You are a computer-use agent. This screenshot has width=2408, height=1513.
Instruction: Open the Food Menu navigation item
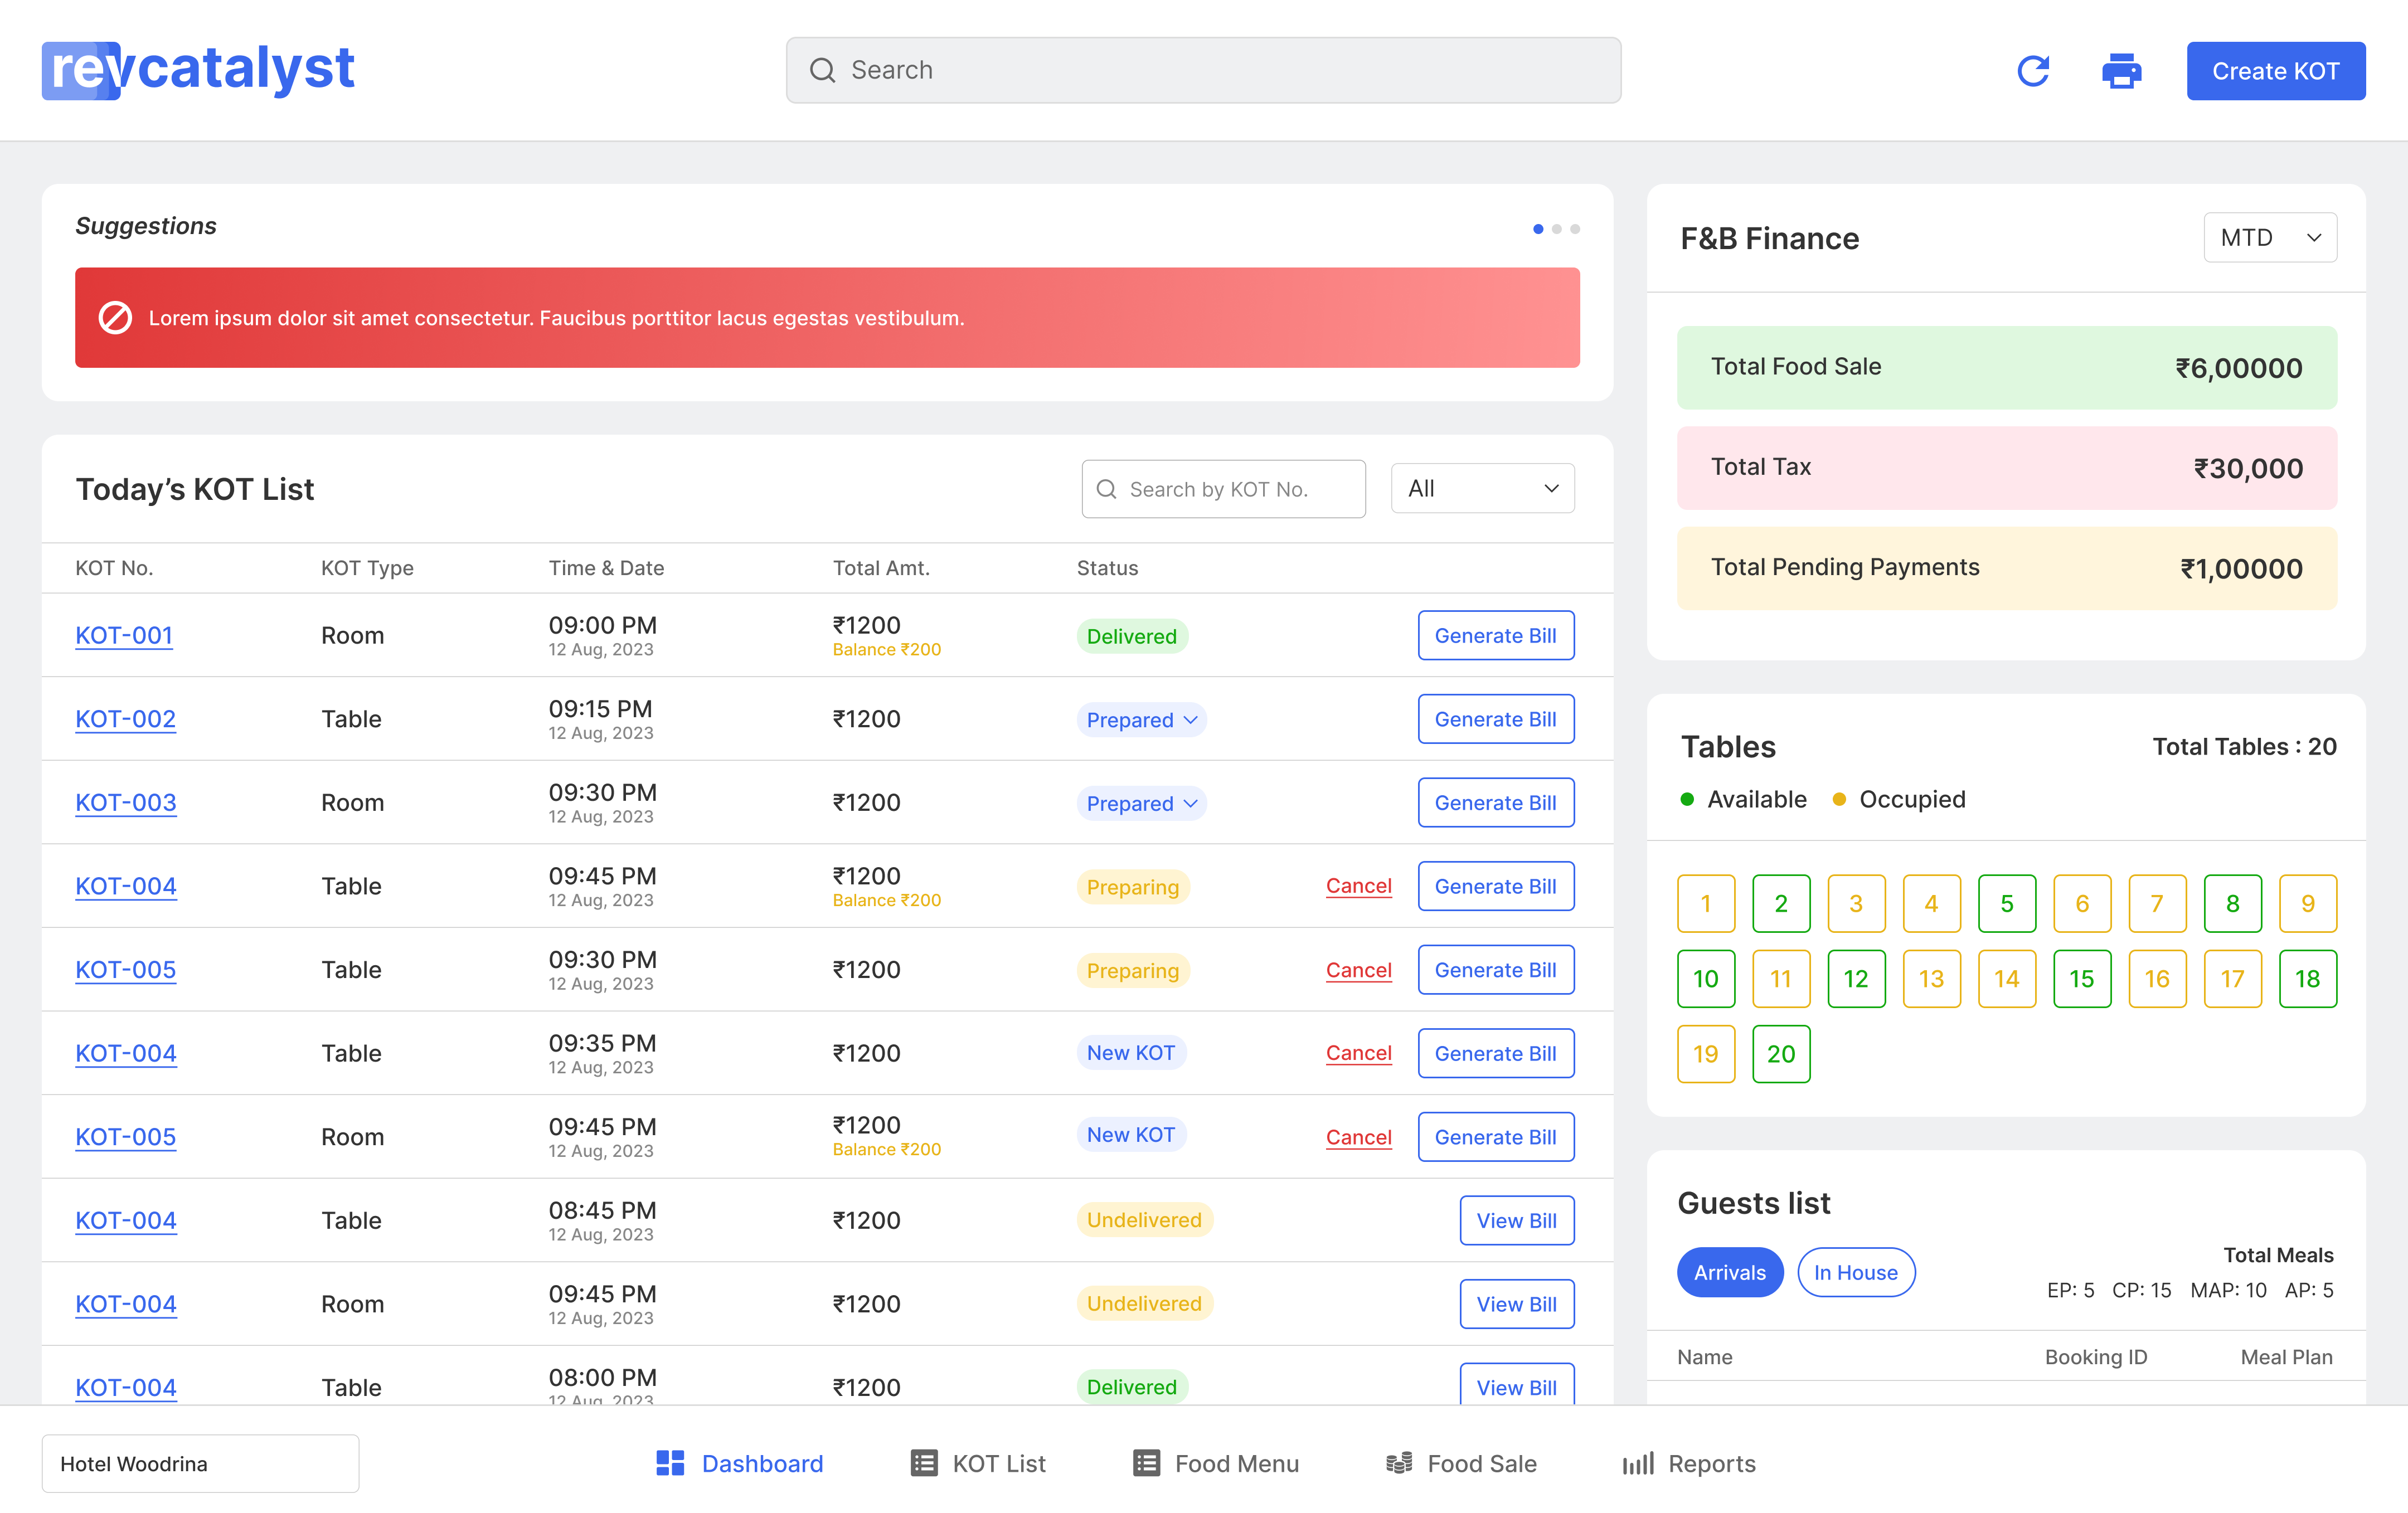1216,1463
